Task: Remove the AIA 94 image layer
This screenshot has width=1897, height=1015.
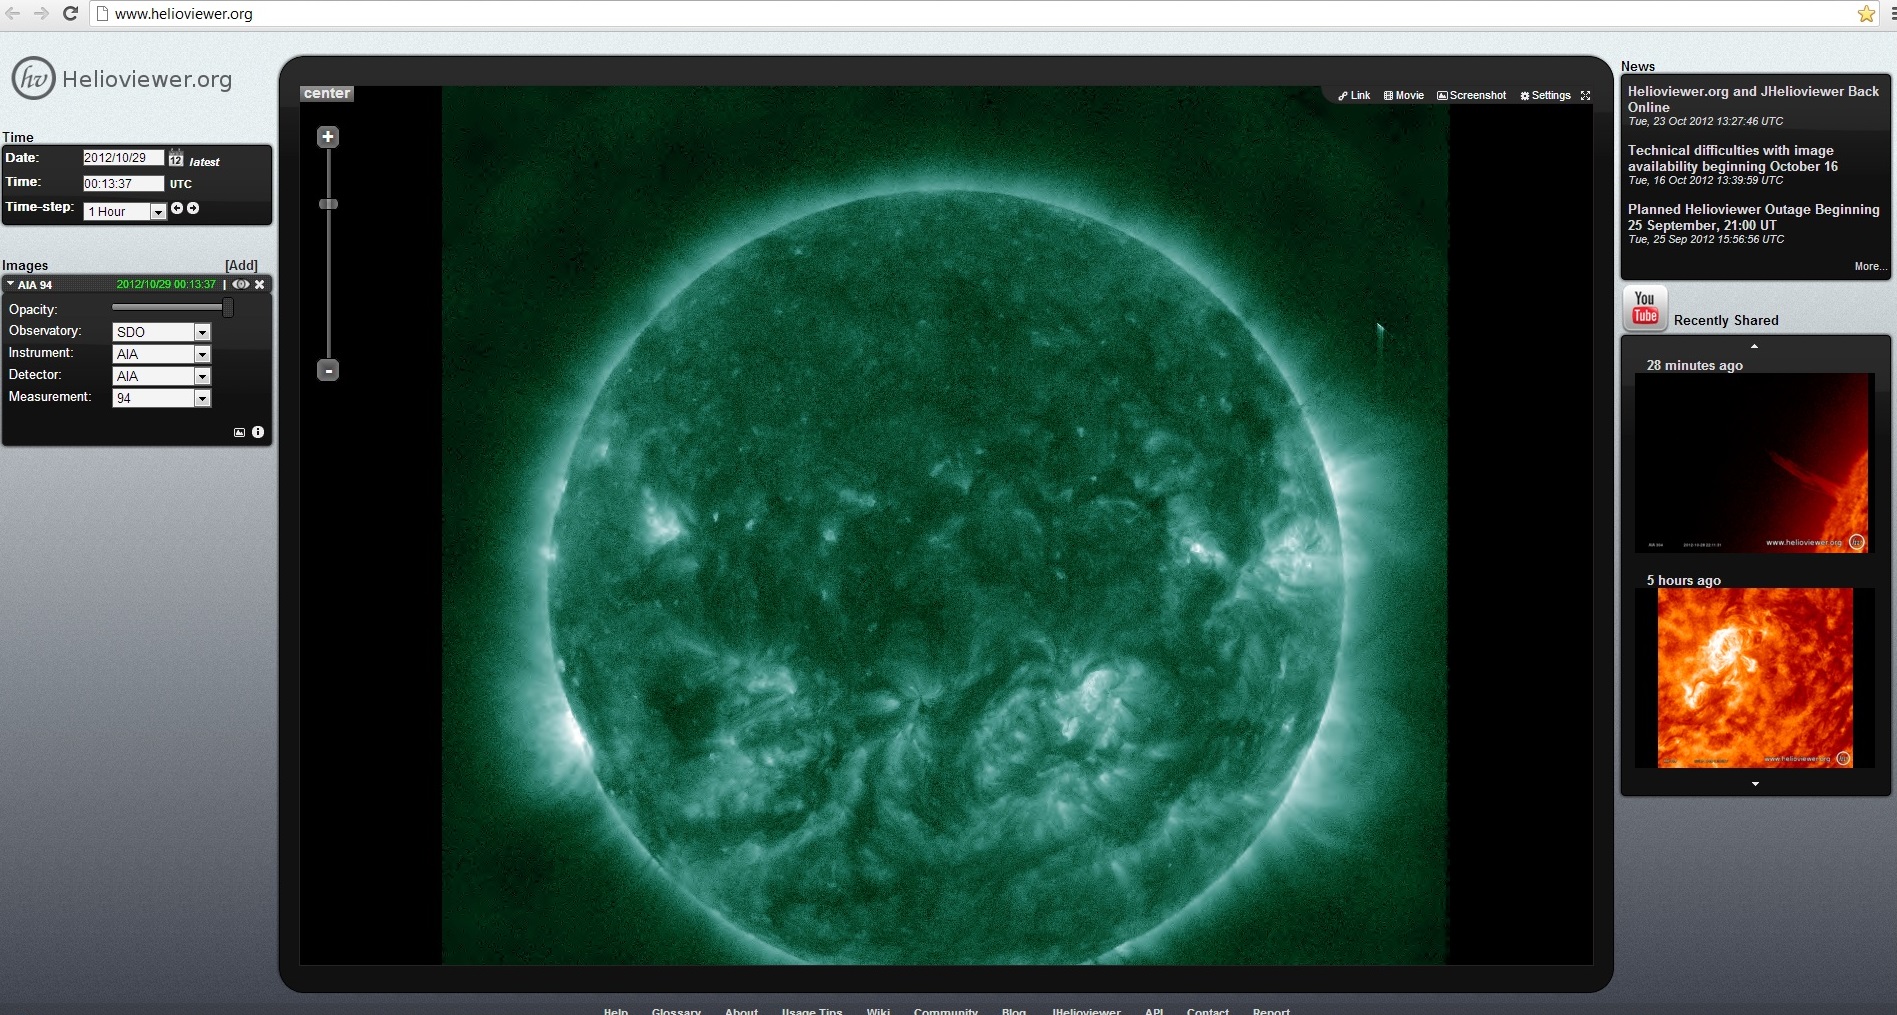Action: pos(260,285)
